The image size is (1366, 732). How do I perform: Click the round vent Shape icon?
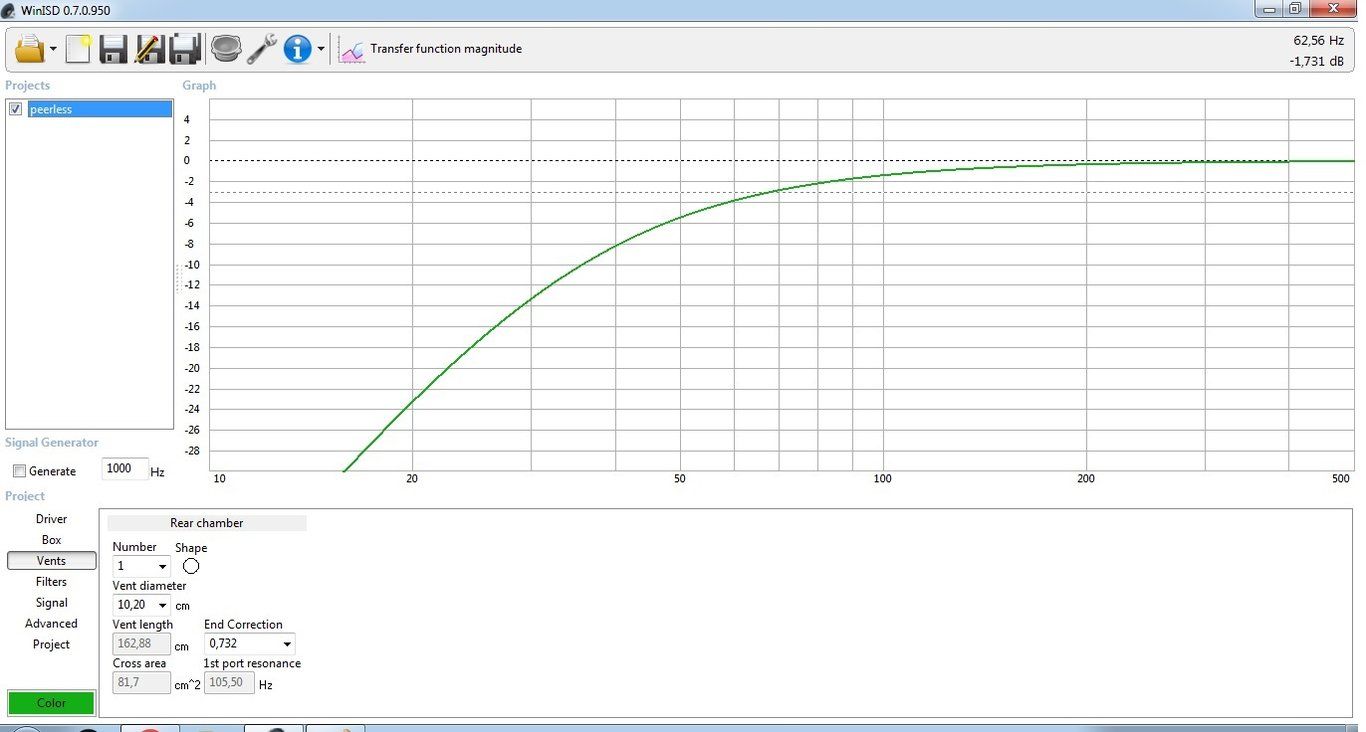pos(191,566)
